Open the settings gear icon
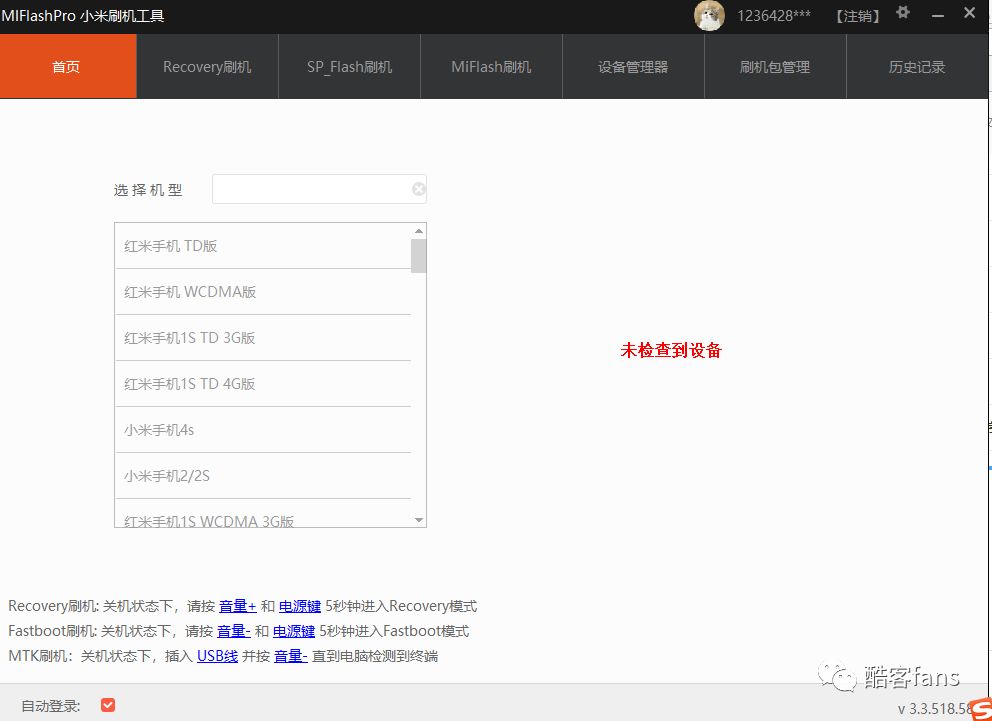 coord(903,13)
